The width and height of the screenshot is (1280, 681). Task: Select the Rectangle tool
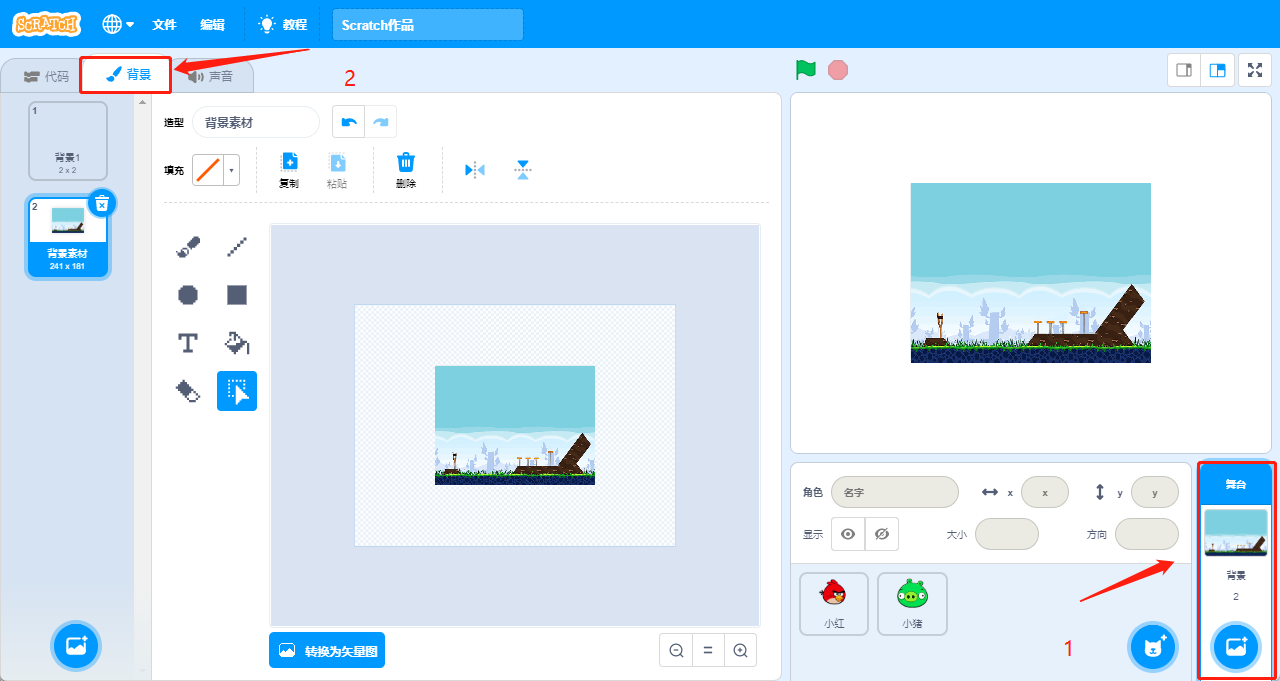237,295
